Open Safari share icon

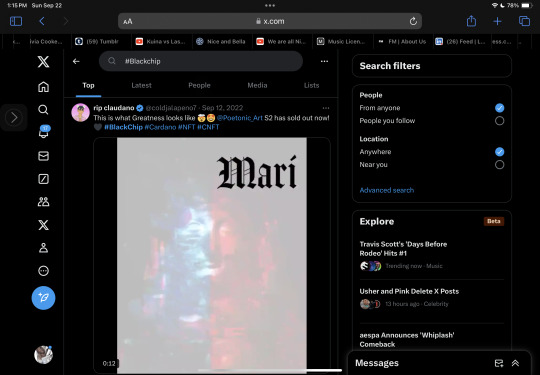(x=471, y=21)
